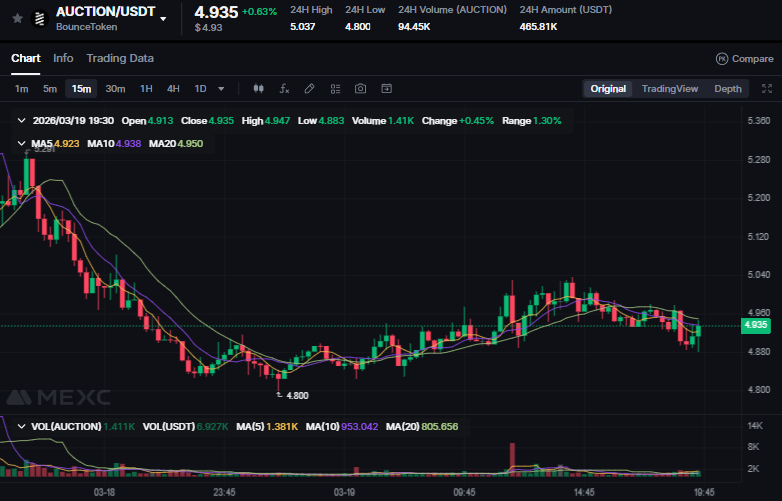Open the indicators fx icon
This screenshot has width=782, height=501.
point(284,89)
